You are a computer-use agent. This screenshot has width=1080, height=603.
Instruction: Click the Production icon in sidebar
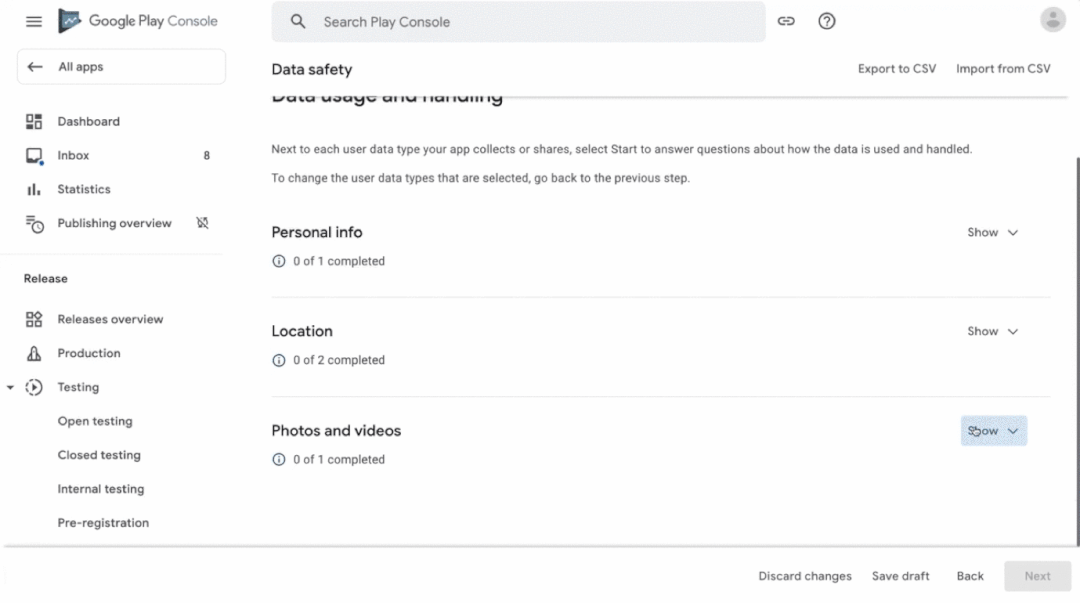[x=34, y=354]
